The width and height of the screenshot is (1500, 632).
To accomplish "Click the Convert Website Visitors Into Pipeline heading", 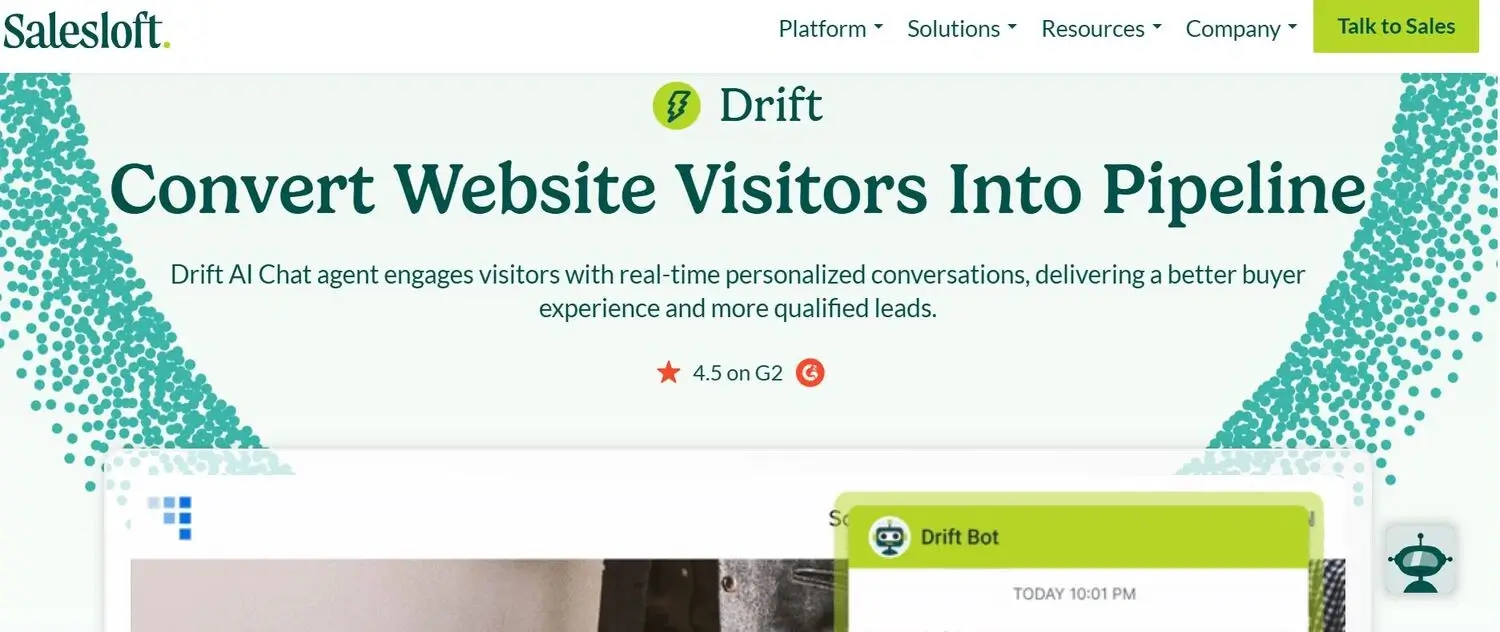I will (738, 189).
